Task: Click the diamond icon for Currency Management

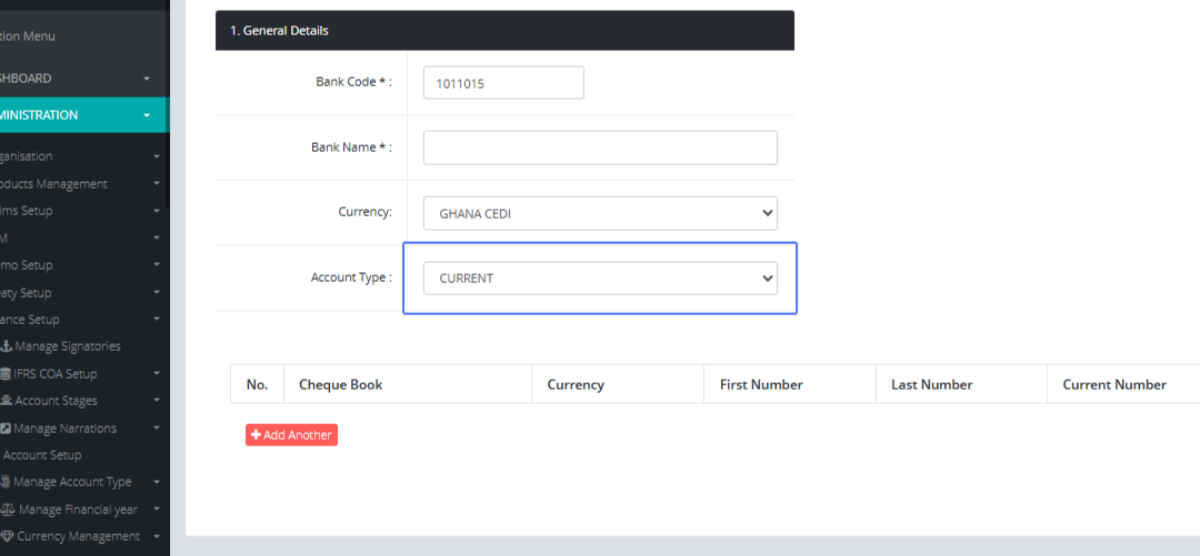Action: click(x=7, y=537)
